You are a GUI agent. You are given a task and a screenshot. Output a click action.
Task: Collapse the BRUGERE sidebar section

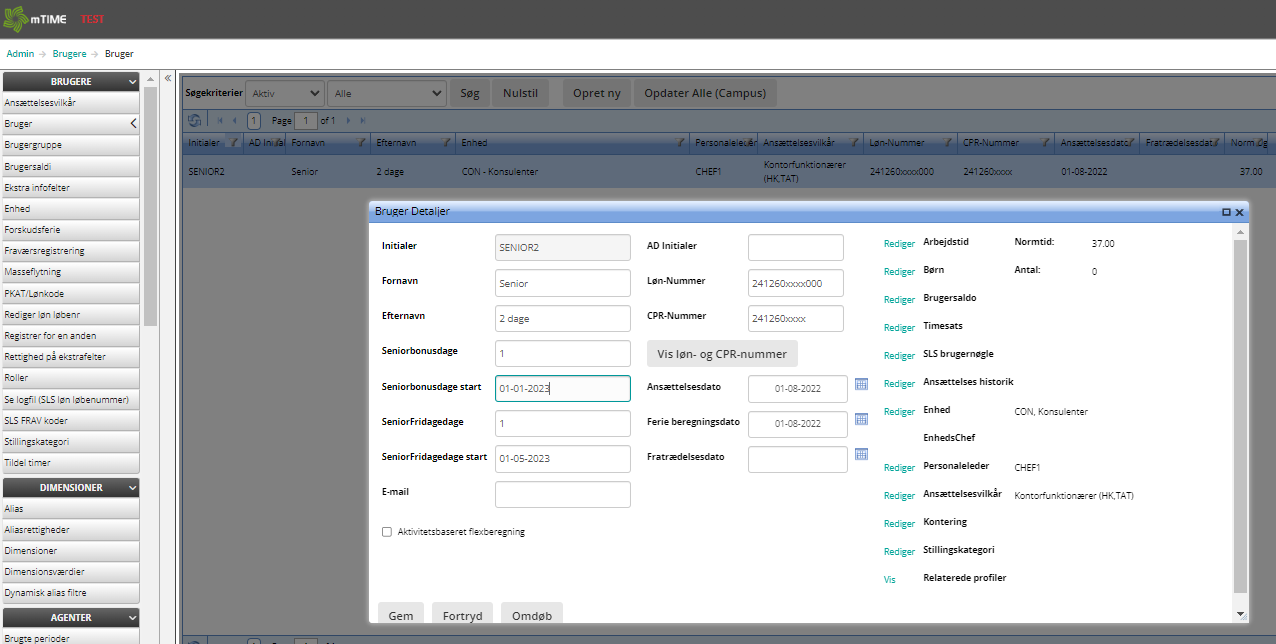coord(132,82)
